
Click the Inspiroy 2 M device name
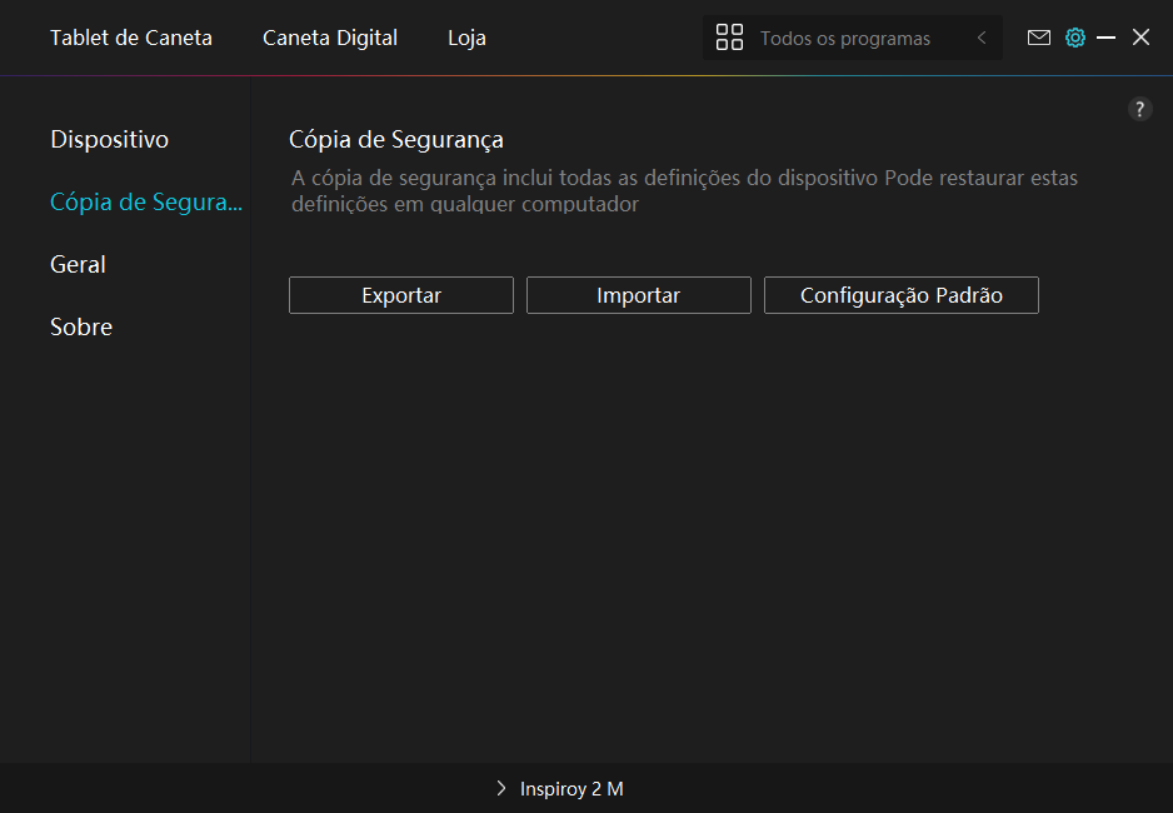point(571,789)
